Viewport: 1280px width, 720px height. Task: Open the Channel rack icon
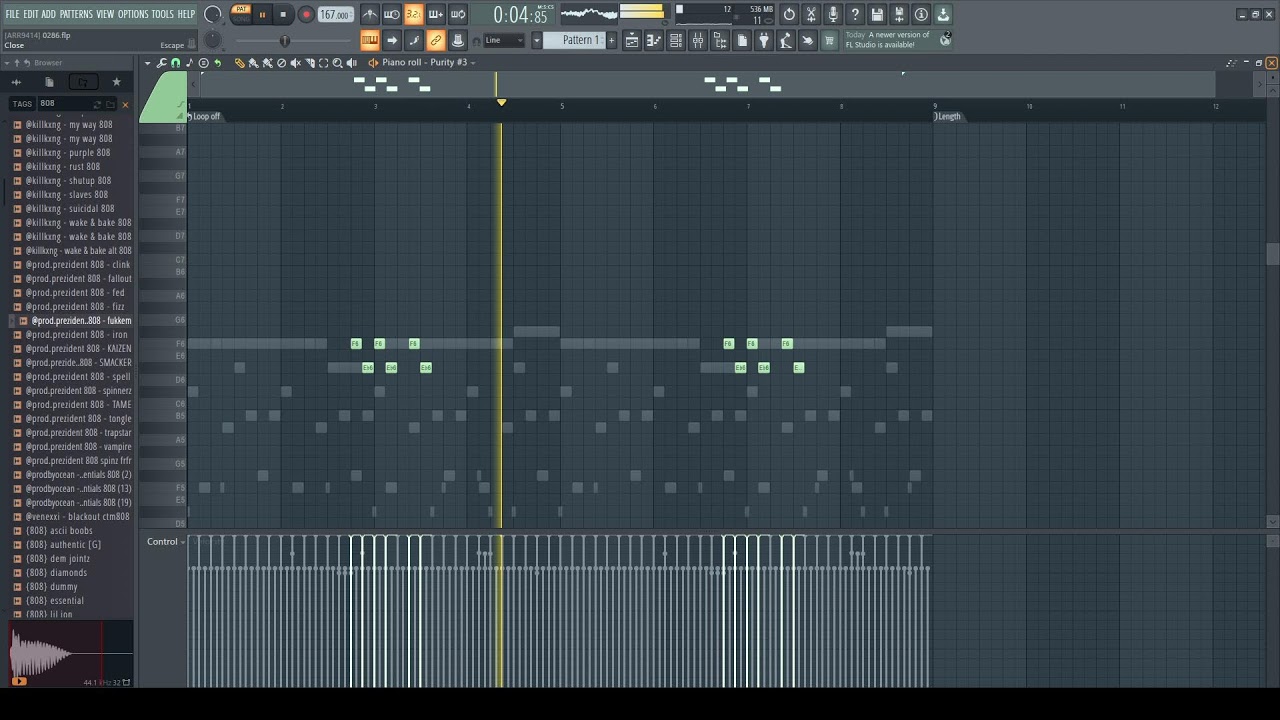click(x=676, y=40)
